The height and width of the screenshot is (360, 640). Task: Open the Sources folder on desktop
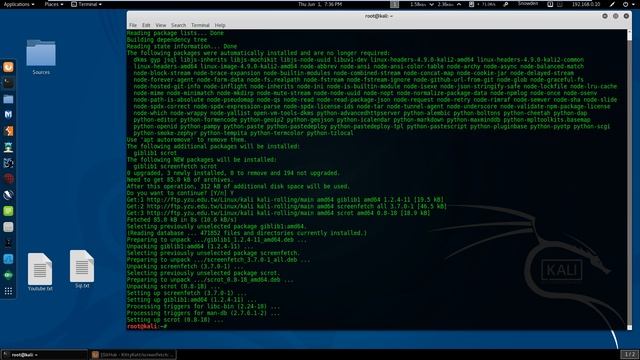coord(41,57)
